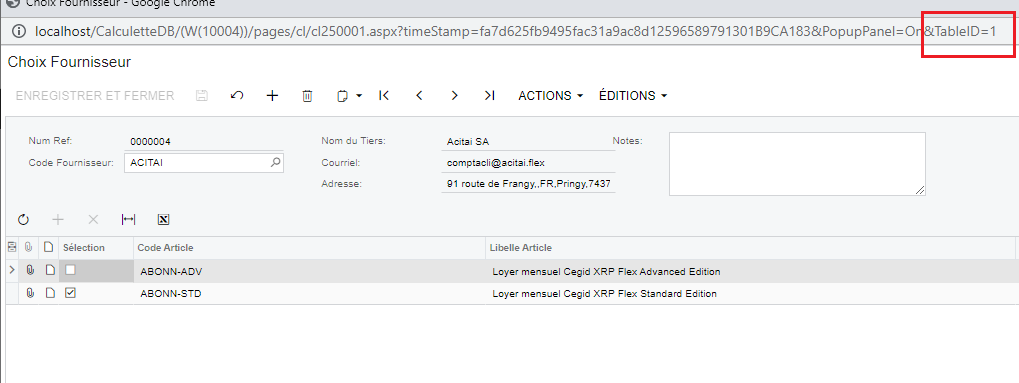Click the Num Ref value 0000004

[x=150, y=142]
